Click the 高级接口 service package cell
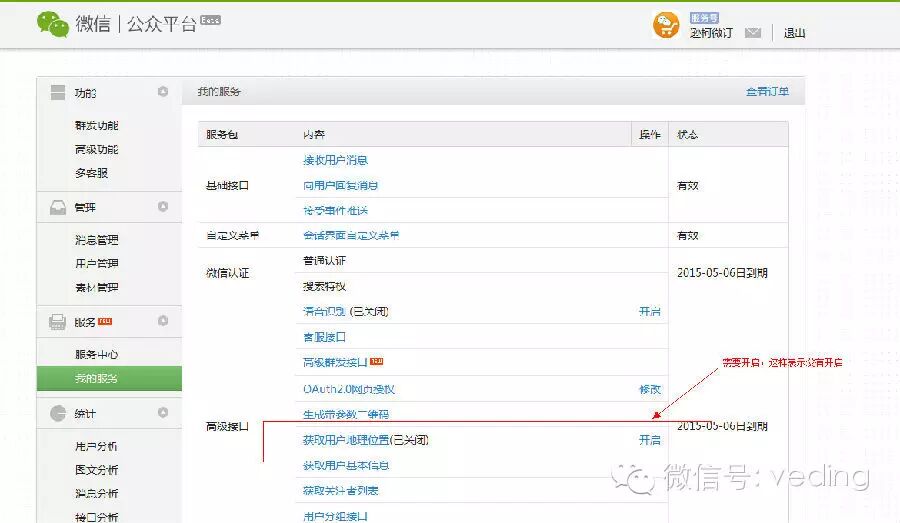The height and width of the screenshot is (523, 900). [227, 427]
